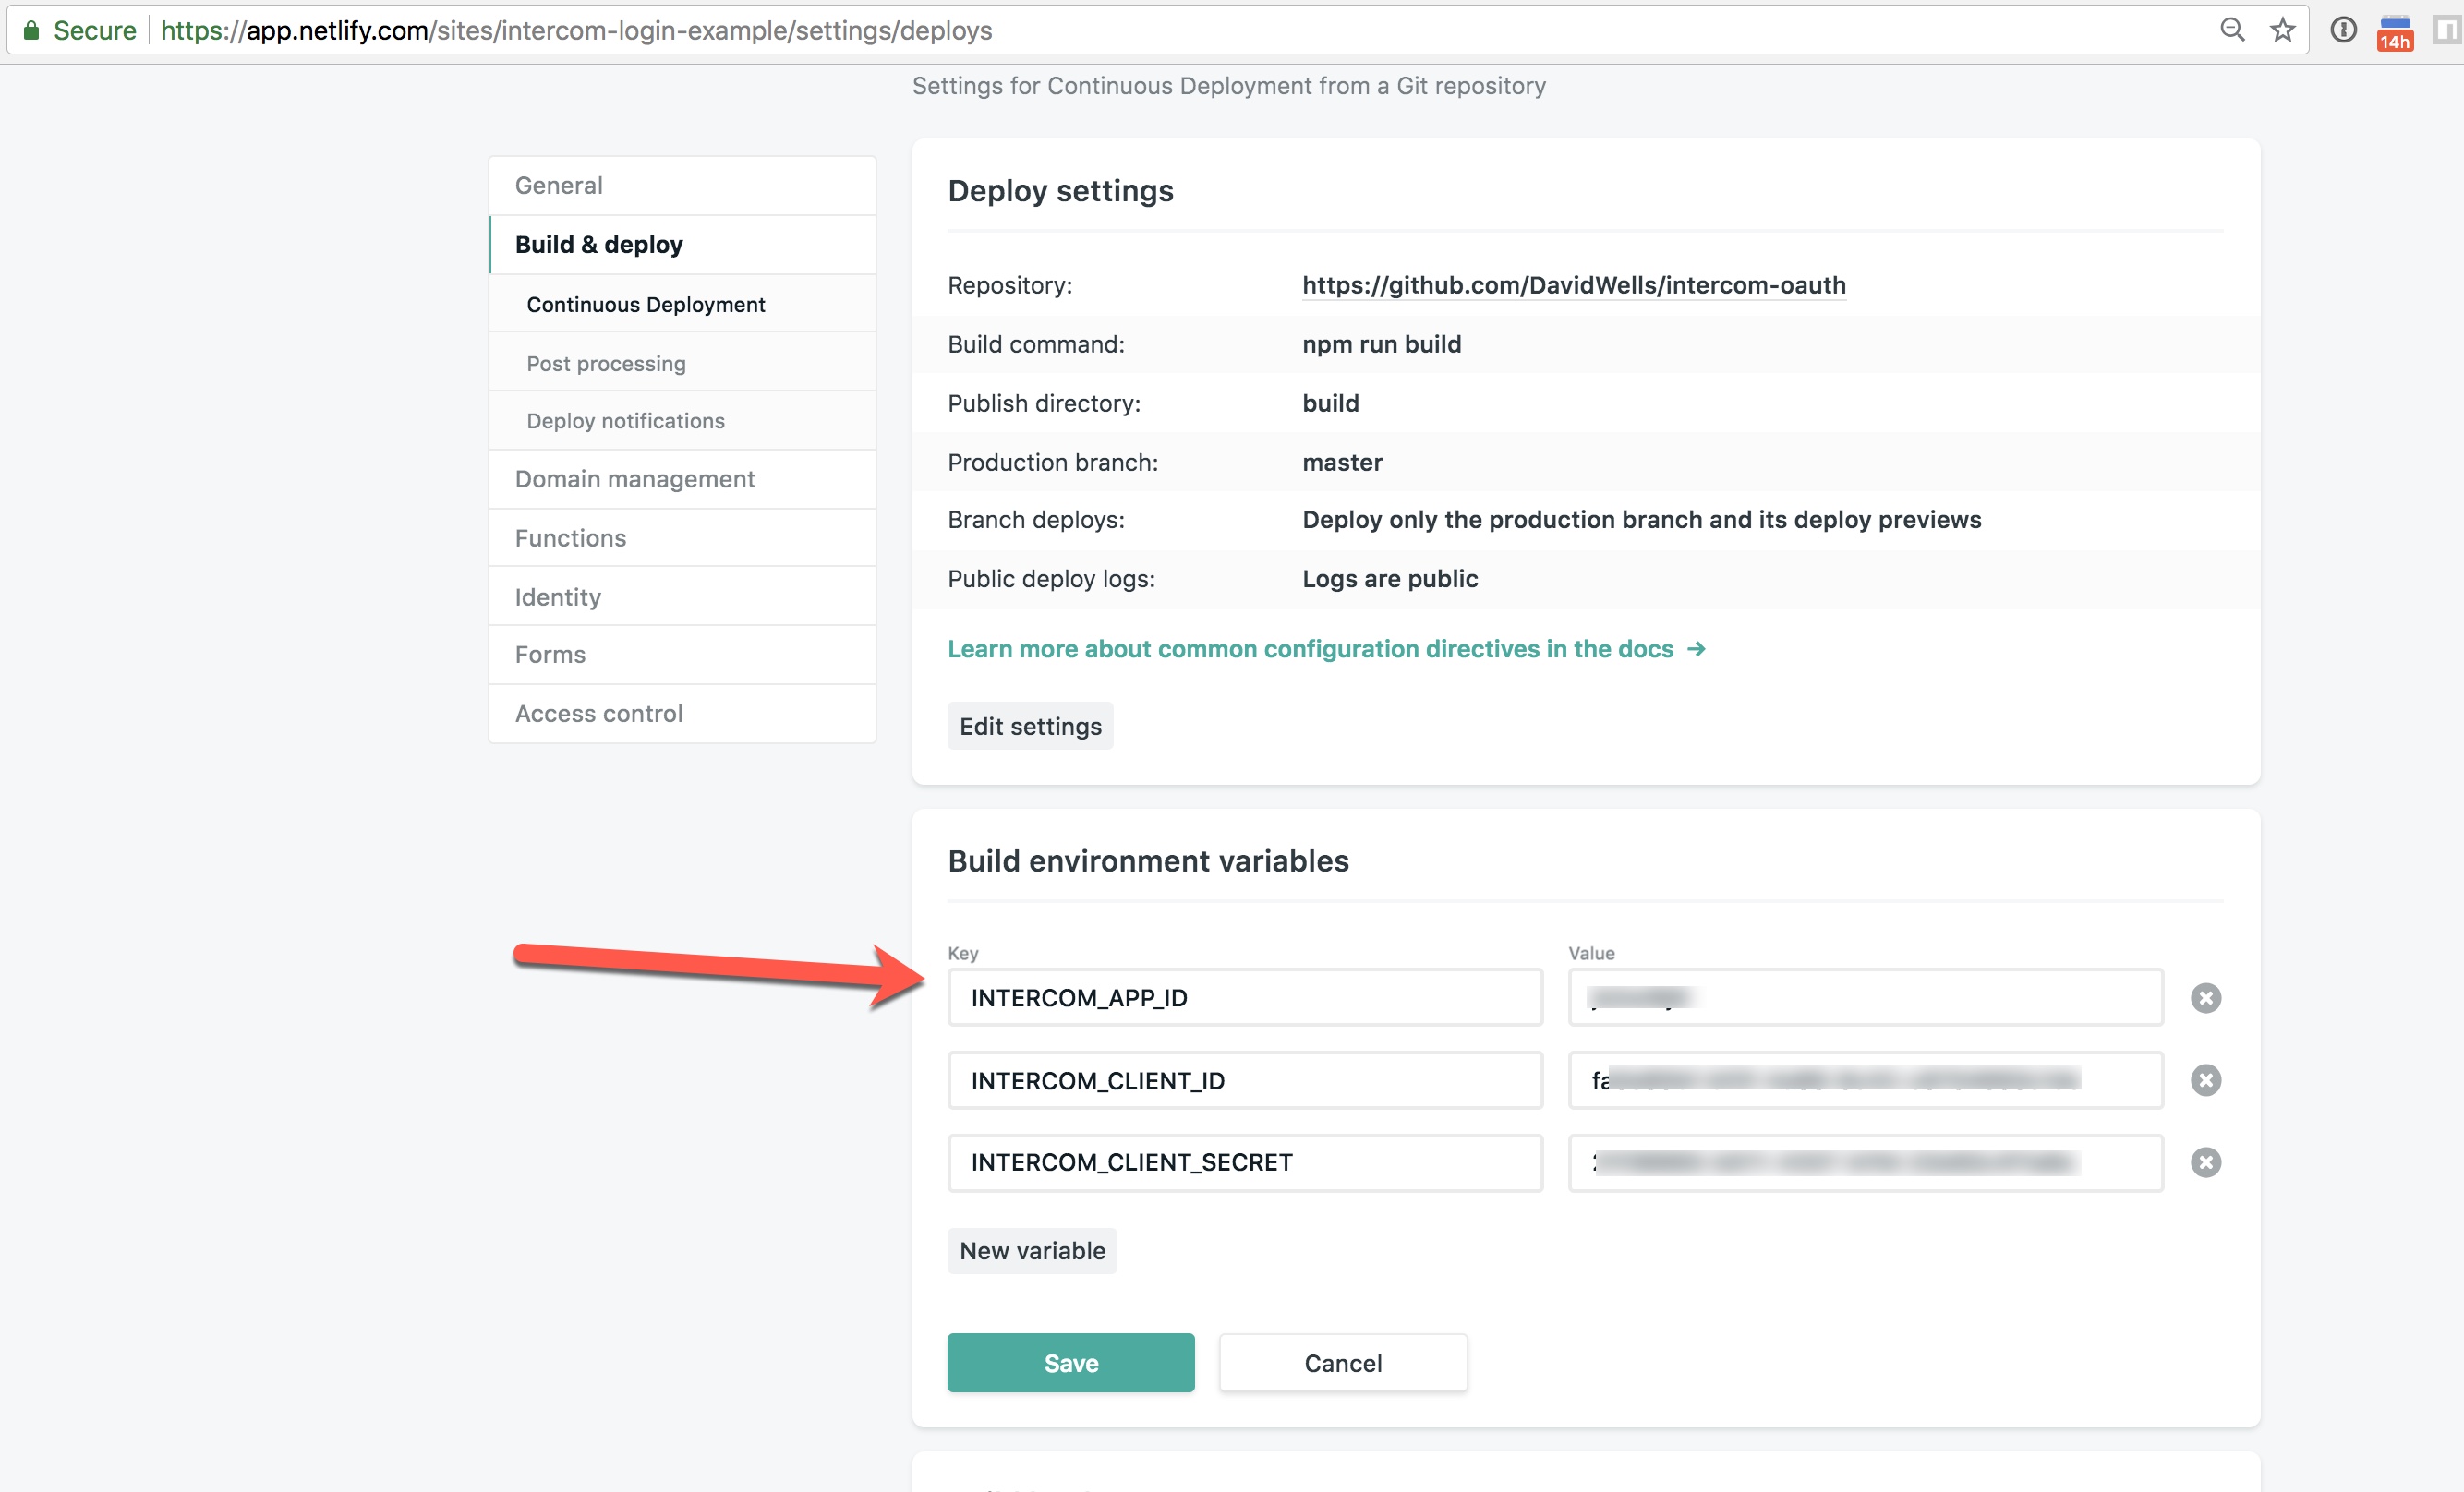This screenshot has height=1492, width=2464.
Task: Open the 14h calendar extension icon
Action: tap(2395, 32)
